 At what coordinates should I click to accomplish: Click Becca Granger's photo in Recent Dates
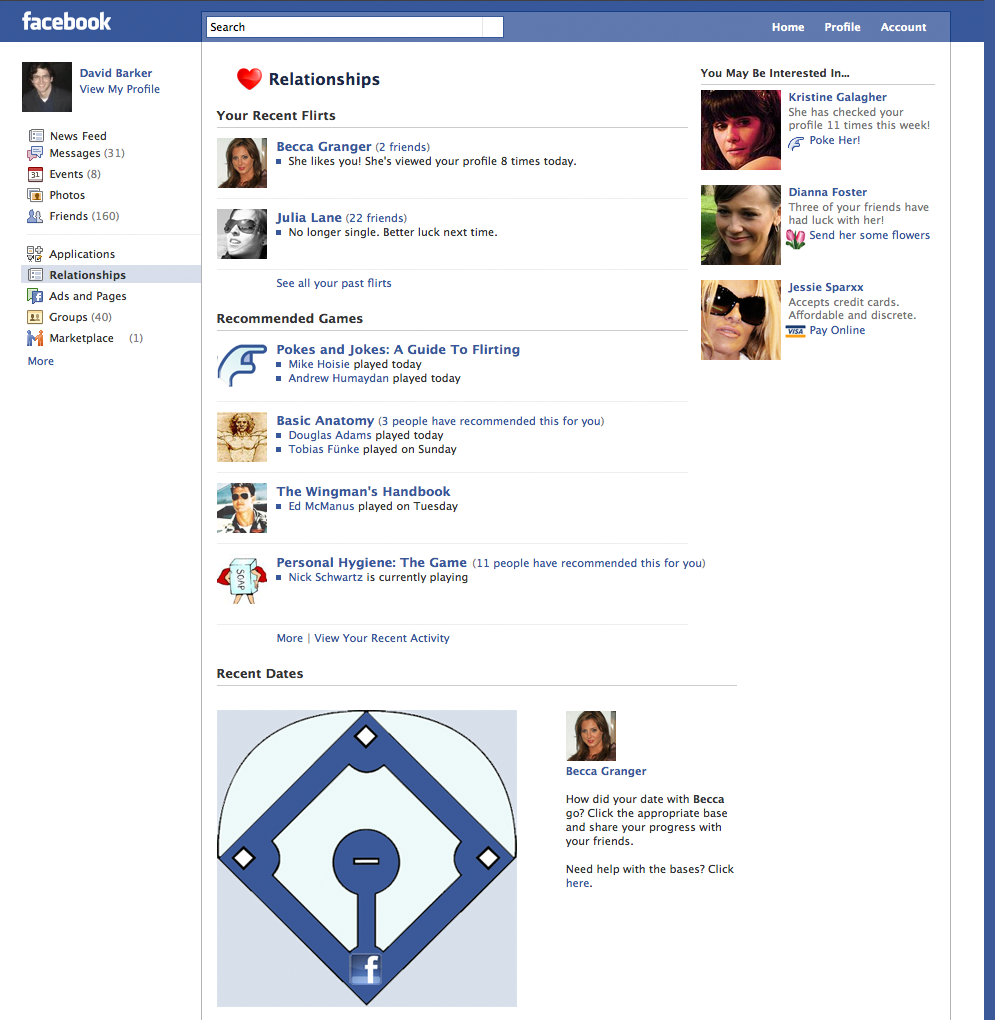click(591, 736)
